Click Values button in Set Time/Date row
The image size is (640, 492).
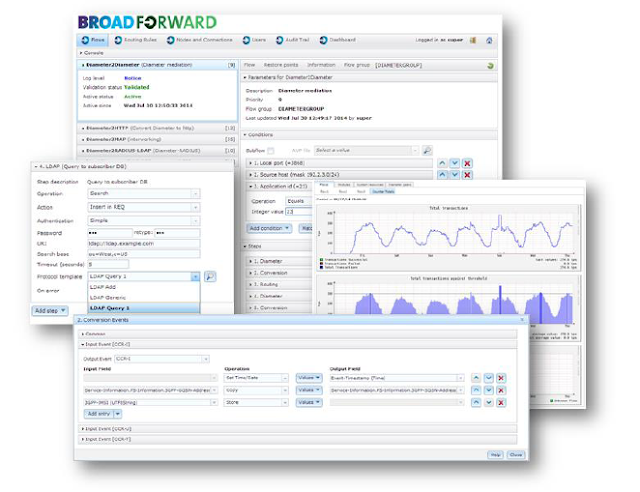309,378
